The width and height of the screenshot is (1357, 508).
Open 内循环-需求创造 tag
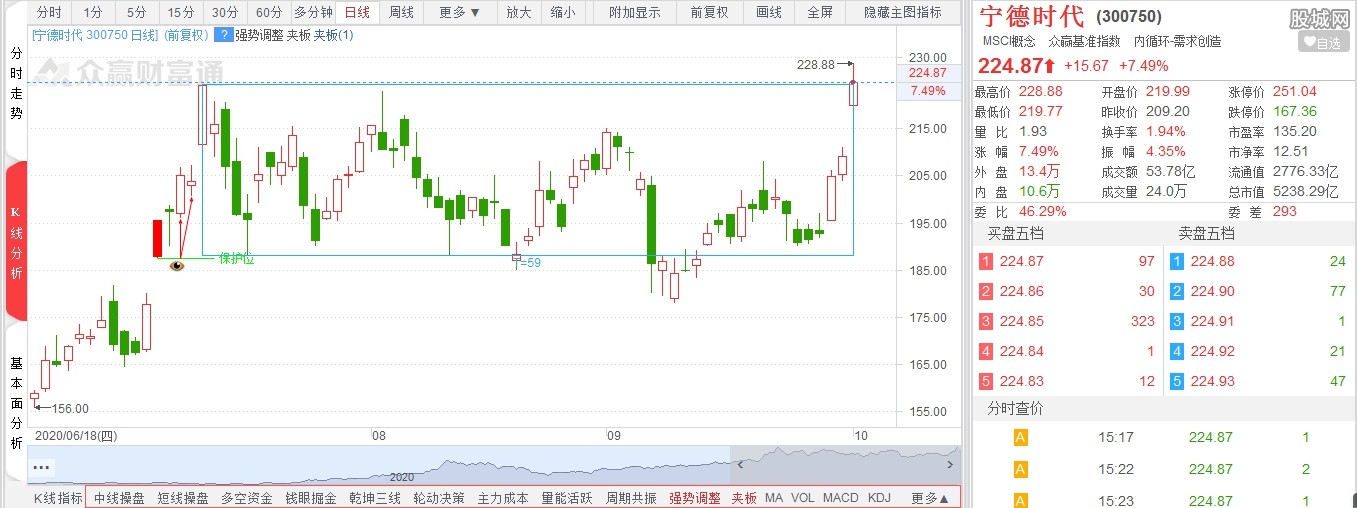pos(1176,42)
